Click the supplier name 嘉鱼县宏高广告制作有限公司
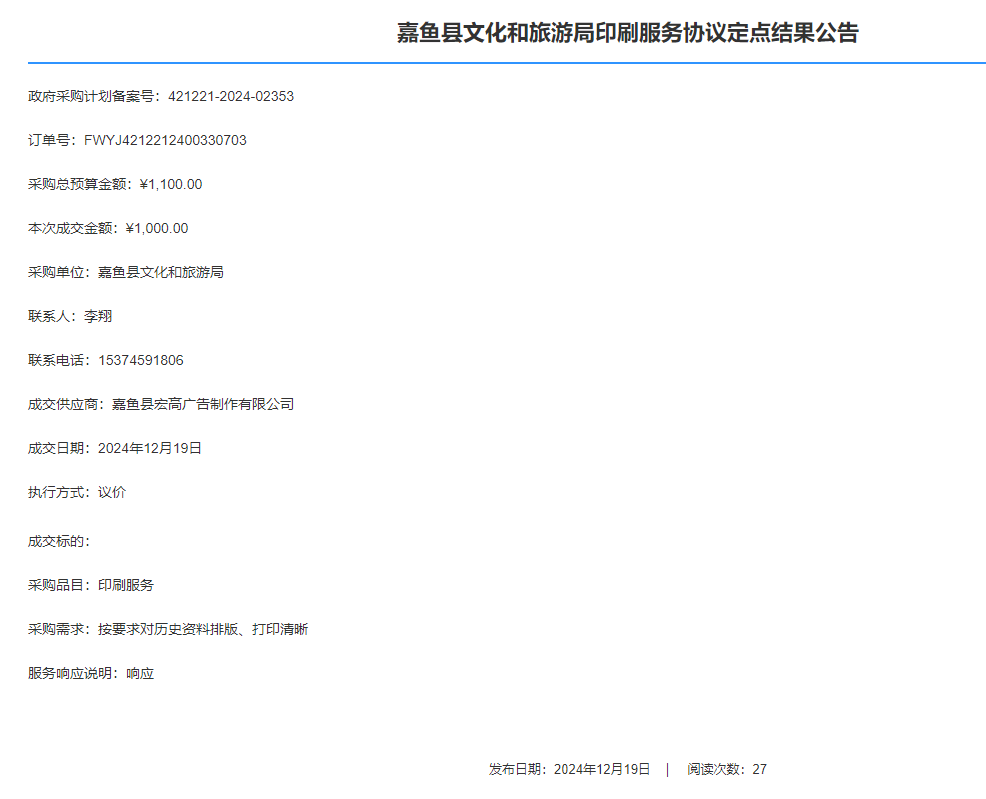Image resolution: width=986 pixels, height=799 pixels. pyautogui.click(x=203, y=404)
